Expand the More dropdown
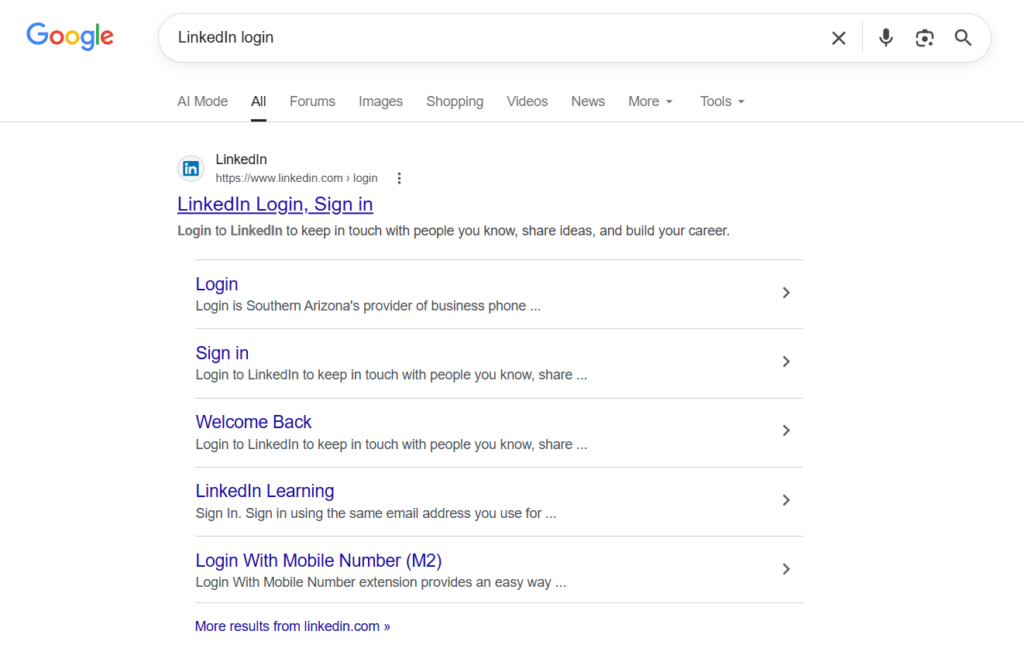The height and width of the screenshot is (655, 1024). (650, 101)
